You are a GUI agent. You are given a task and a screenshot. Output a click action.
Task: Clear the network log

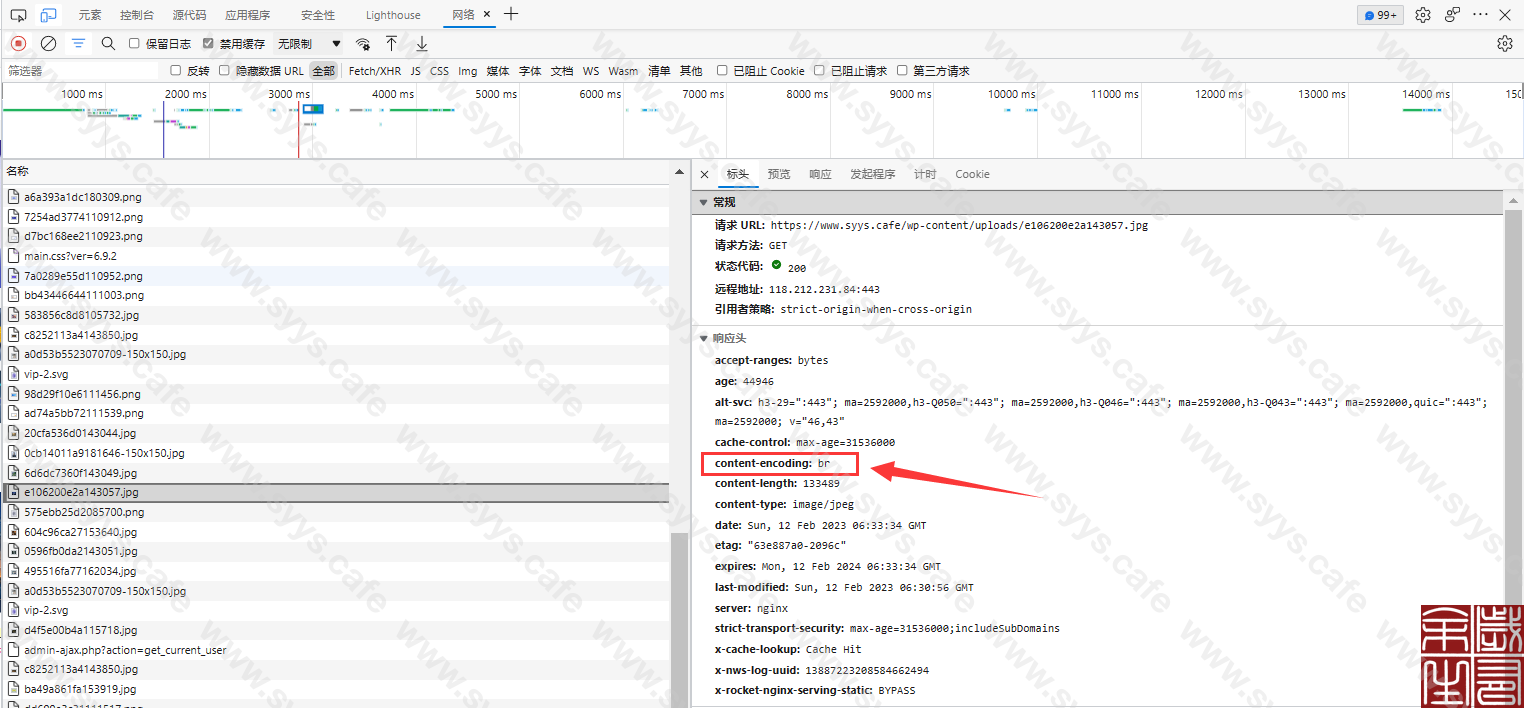tap(48, 43)
